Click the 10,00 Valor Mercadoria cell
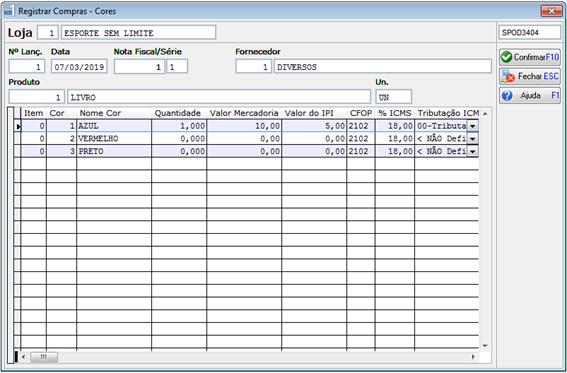The height and width of the screenshot is (373, 567). tap(244, 126)
